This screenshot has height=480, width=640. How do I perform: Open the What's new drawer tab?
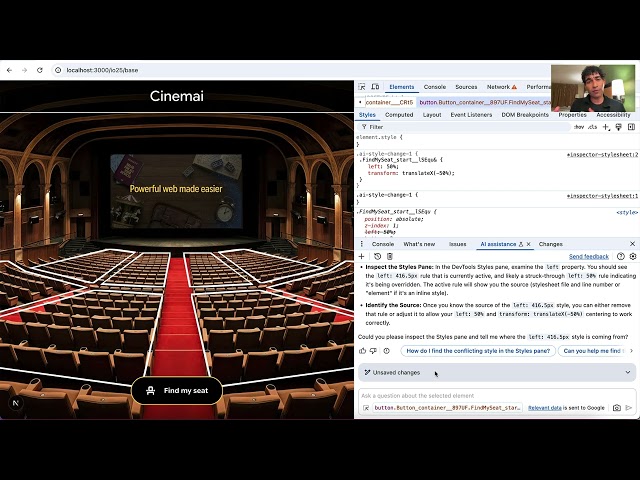[419, 244]
